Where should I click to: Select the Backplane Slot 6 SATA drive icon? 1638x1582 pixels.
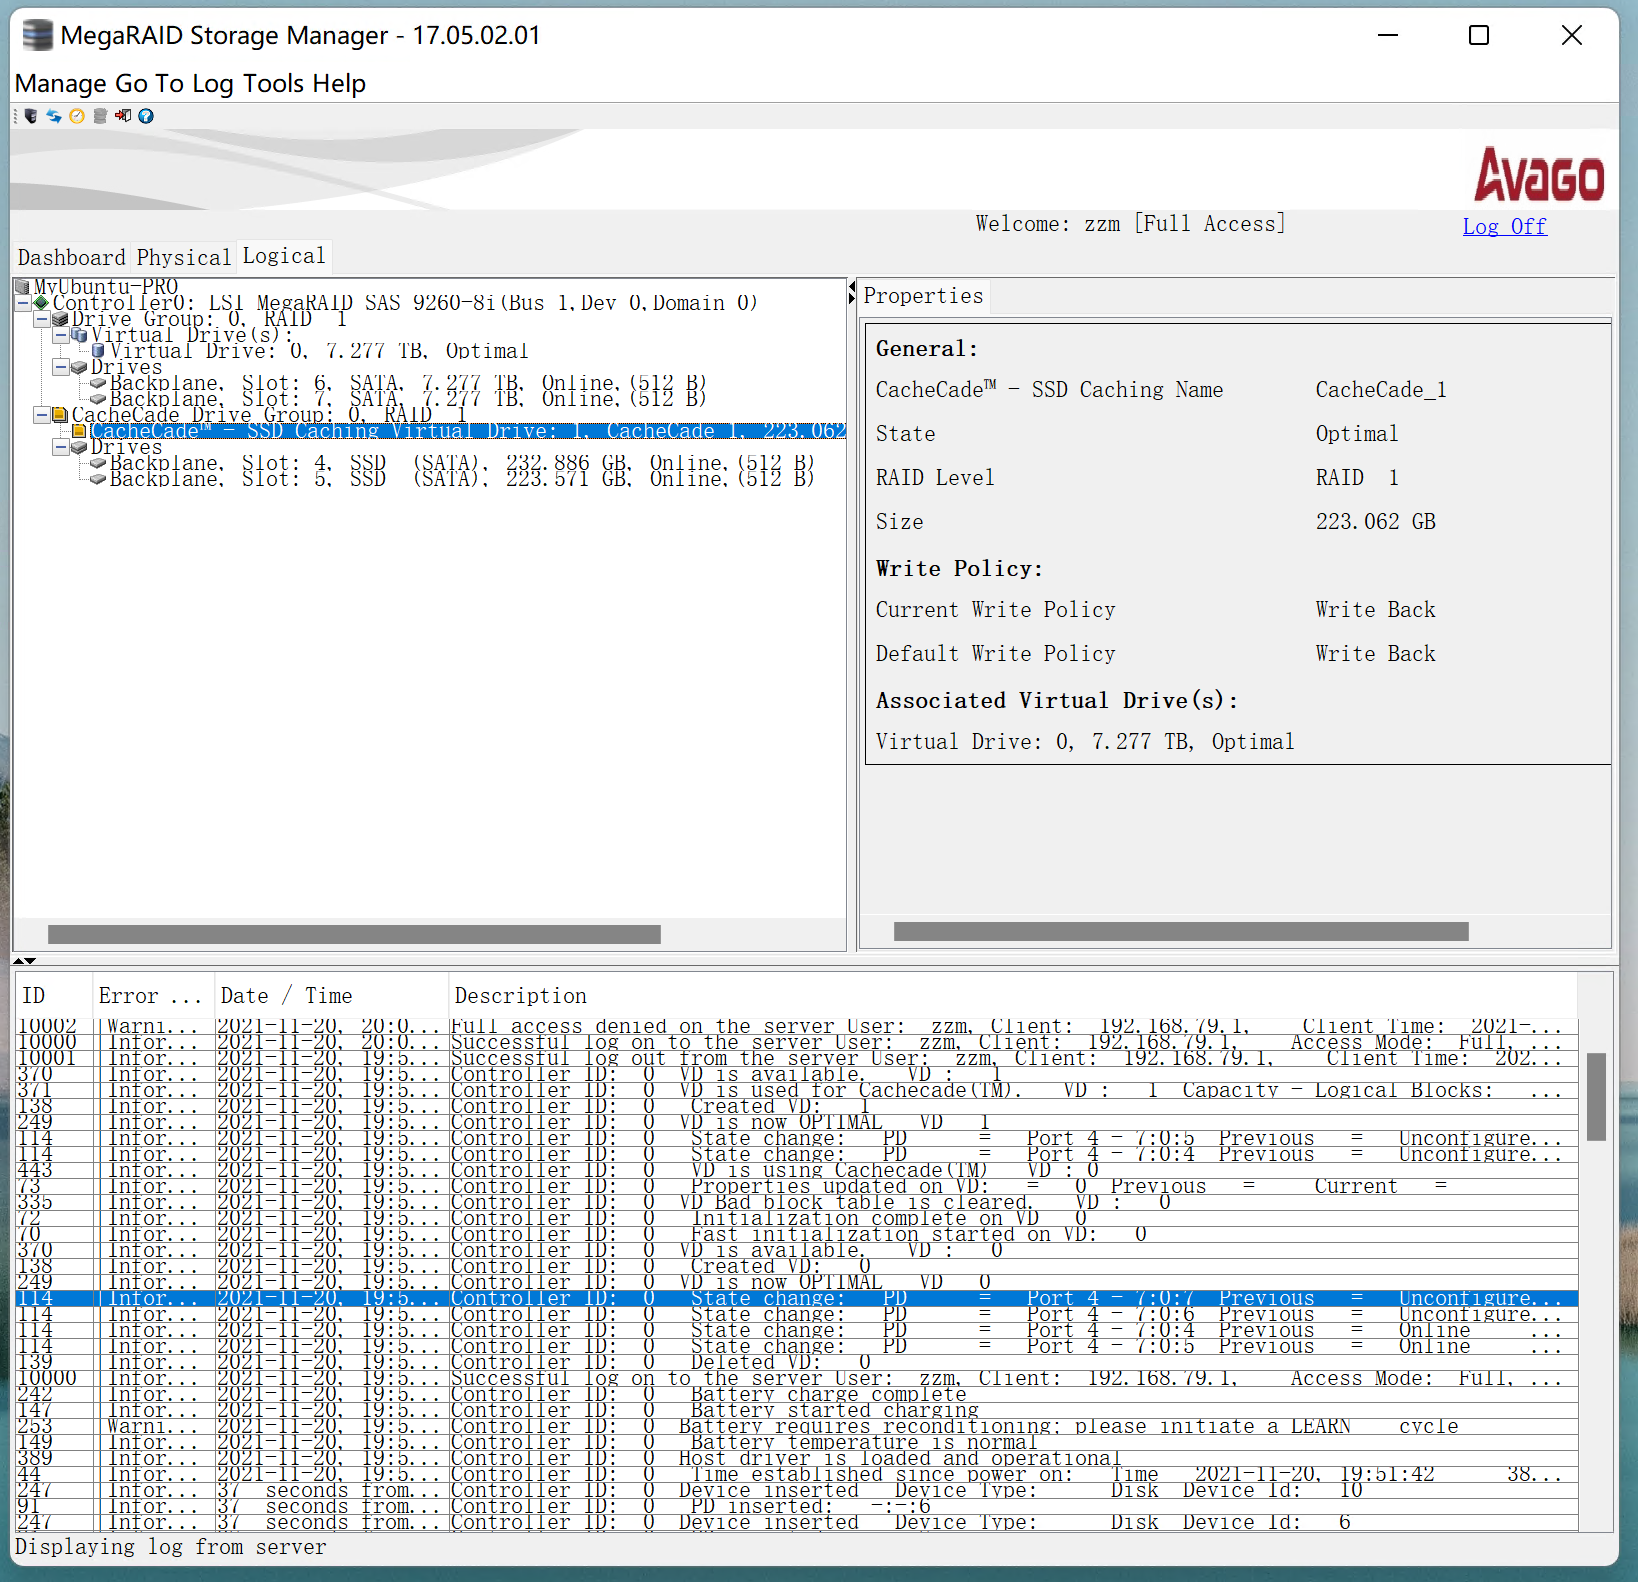click(x=98, y=383)
